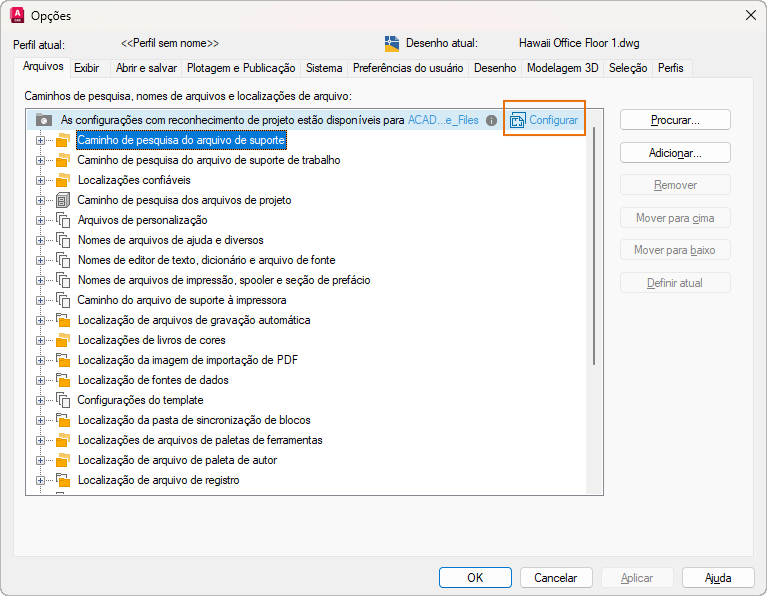Click folder icon beside Localização de fontes de dados

click(63, 380)
